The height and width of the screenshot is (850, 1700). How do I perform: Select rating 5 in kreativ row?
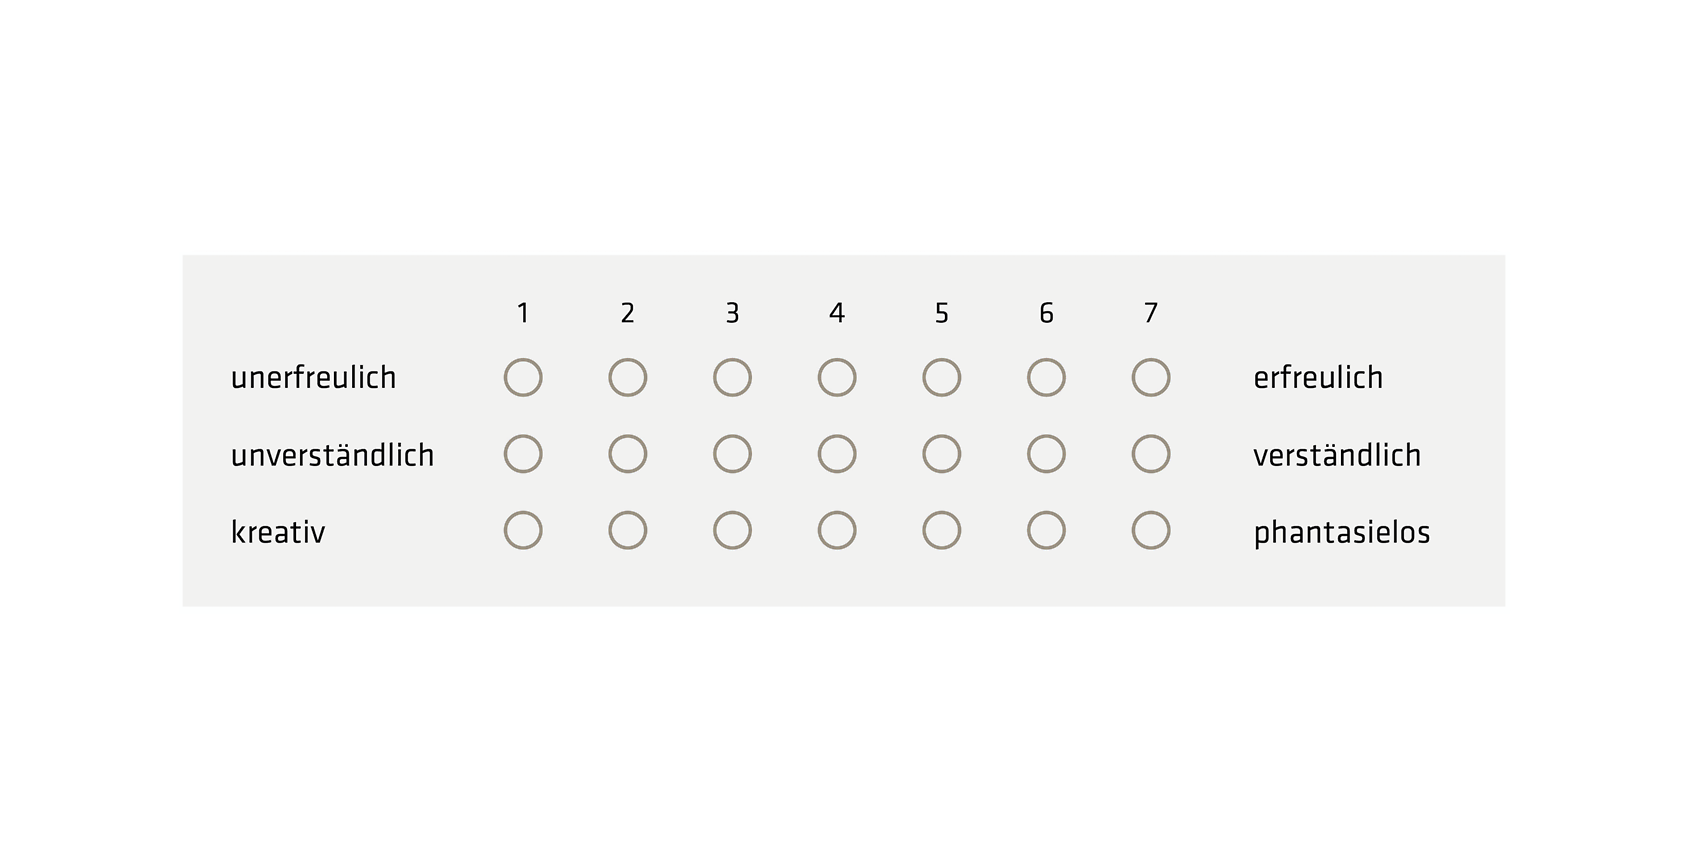tap(942, 530)
